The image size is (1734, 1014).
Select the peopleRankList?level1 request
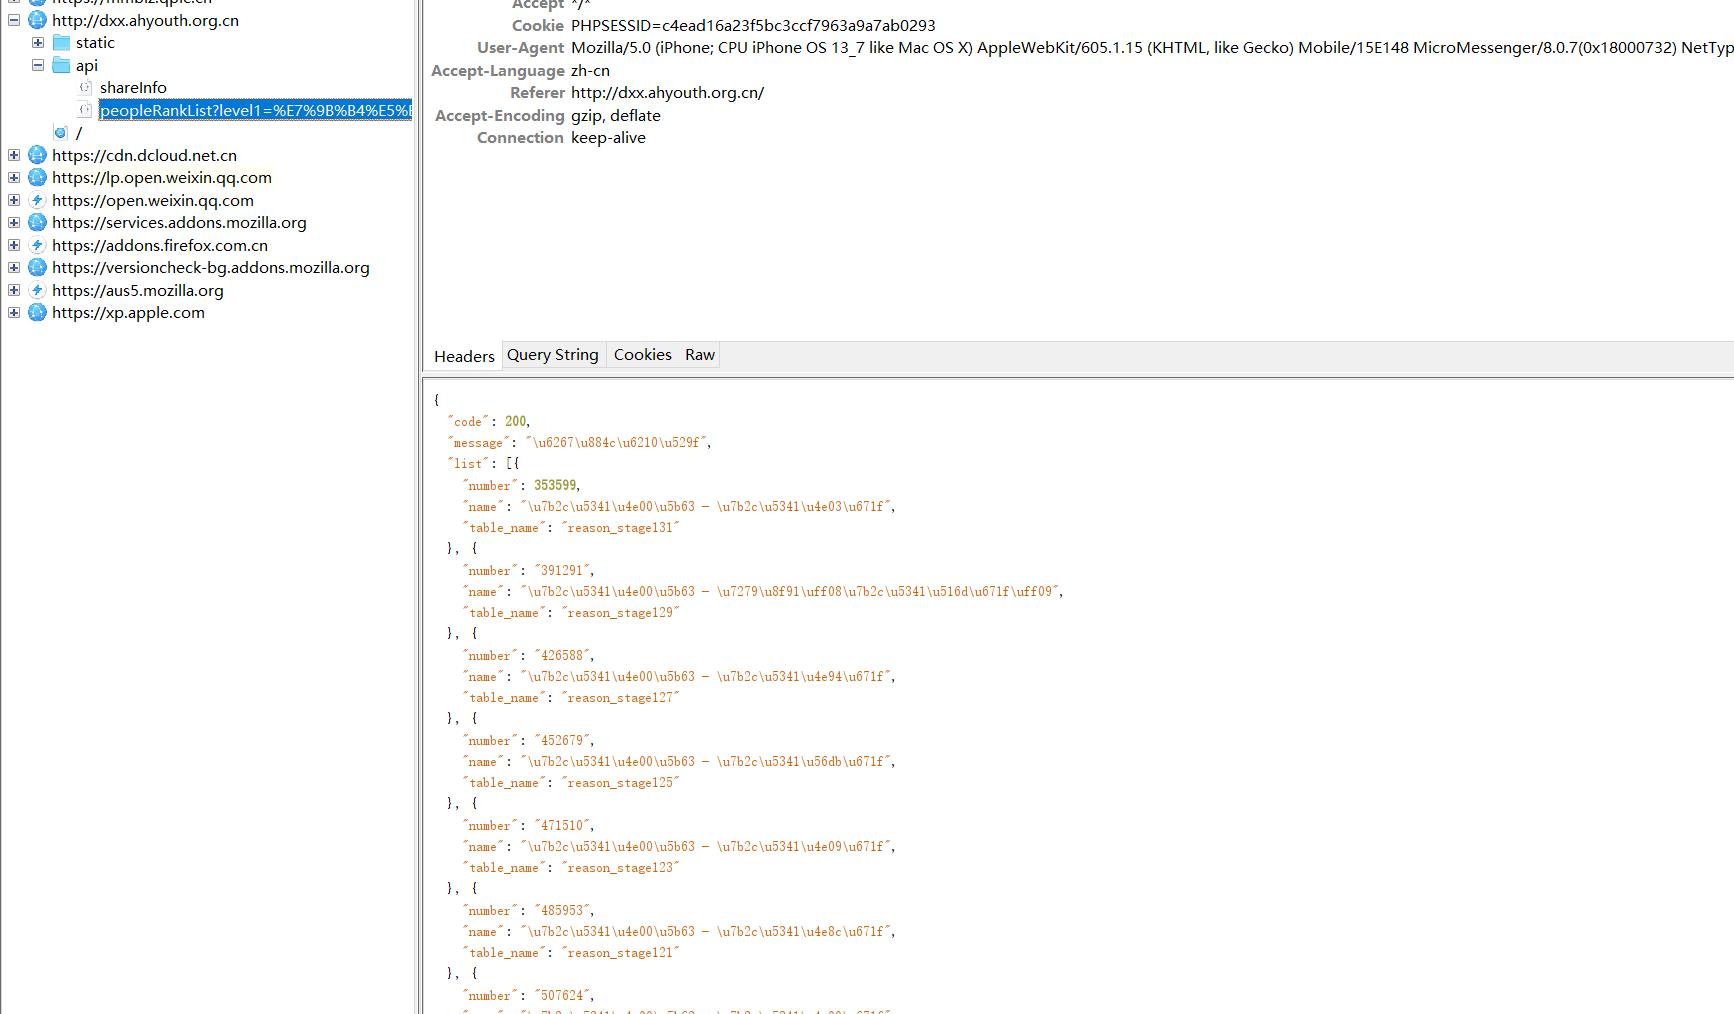click(255, 110)
